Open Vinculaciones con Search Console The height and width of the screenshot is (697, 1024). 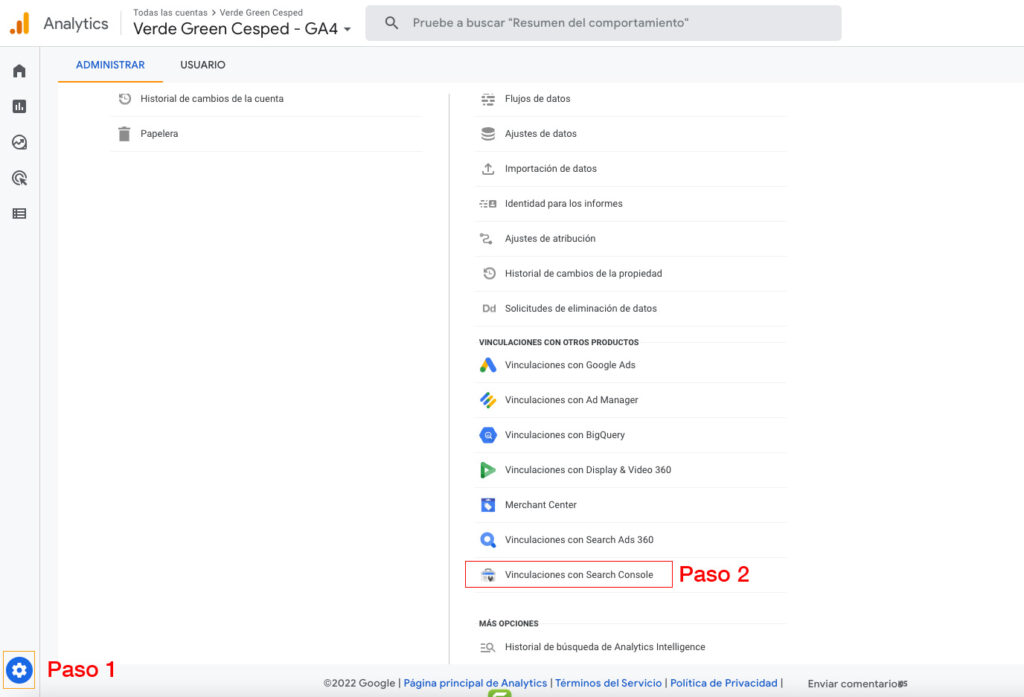click(x=578, y=575)
